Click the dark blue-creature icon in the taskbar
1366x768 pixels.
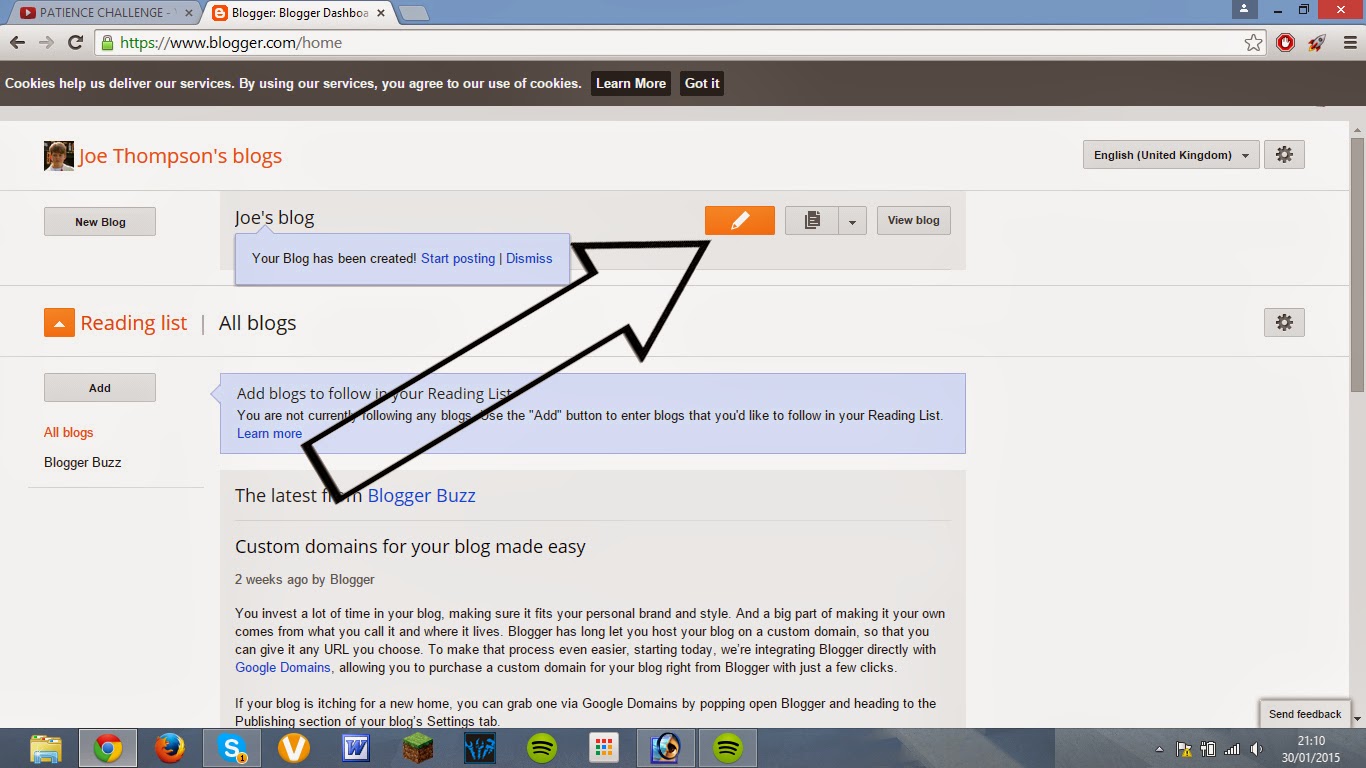(x=480, y=748)
